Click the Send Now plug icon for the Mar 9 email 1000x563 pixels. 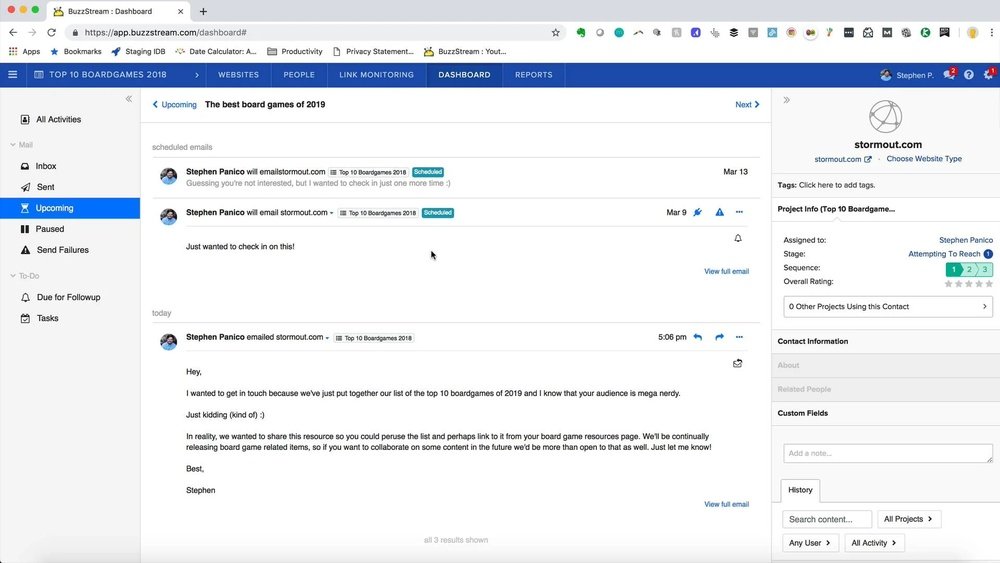698,212
